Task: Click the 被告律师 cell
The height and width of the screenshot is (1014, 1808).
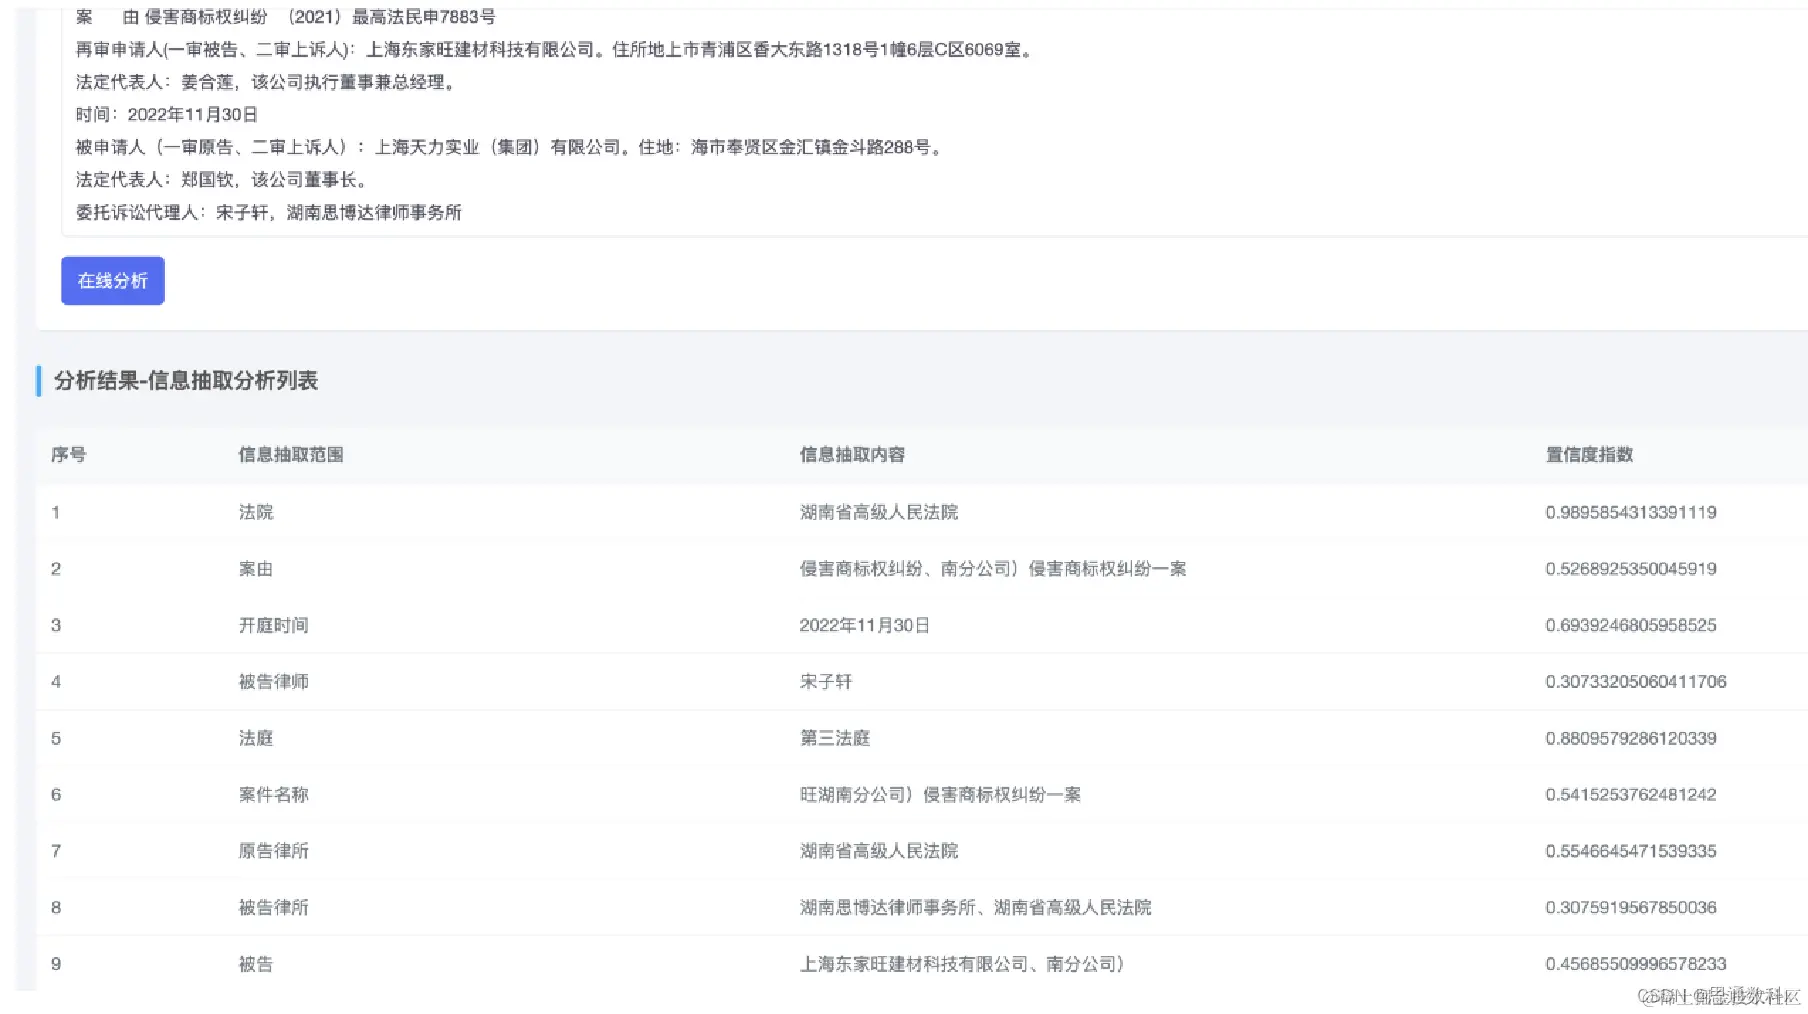Action: [273, 682]
